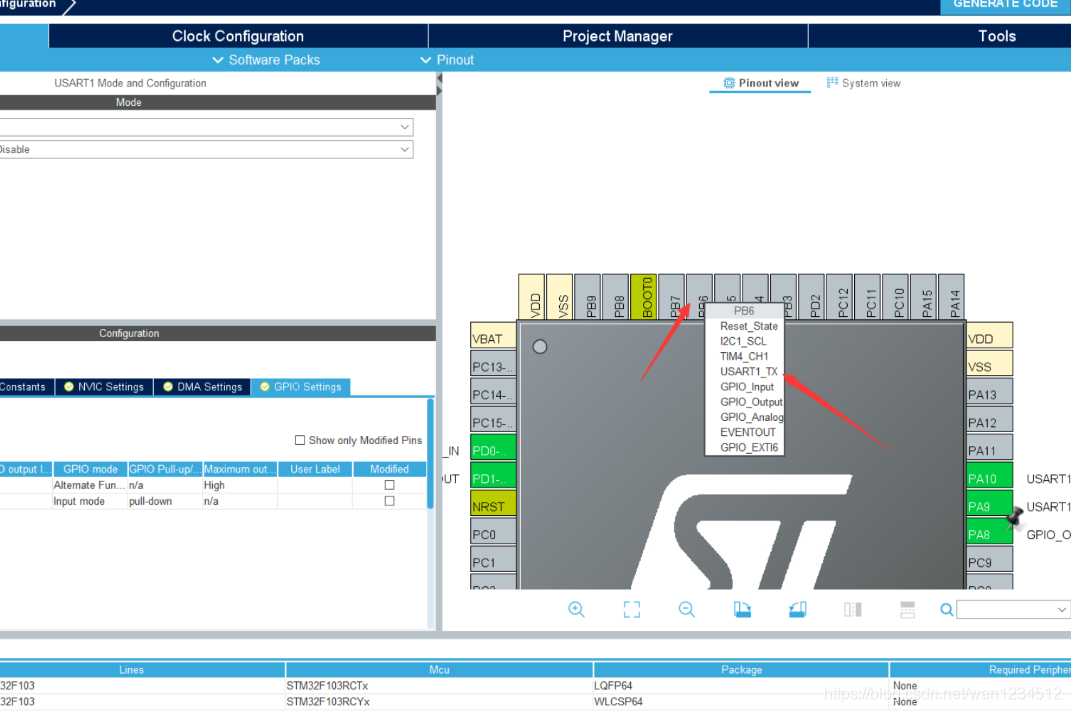Click the zoom out magnifier icon
The image size is (1071, 712).
(x=686, y=609)
